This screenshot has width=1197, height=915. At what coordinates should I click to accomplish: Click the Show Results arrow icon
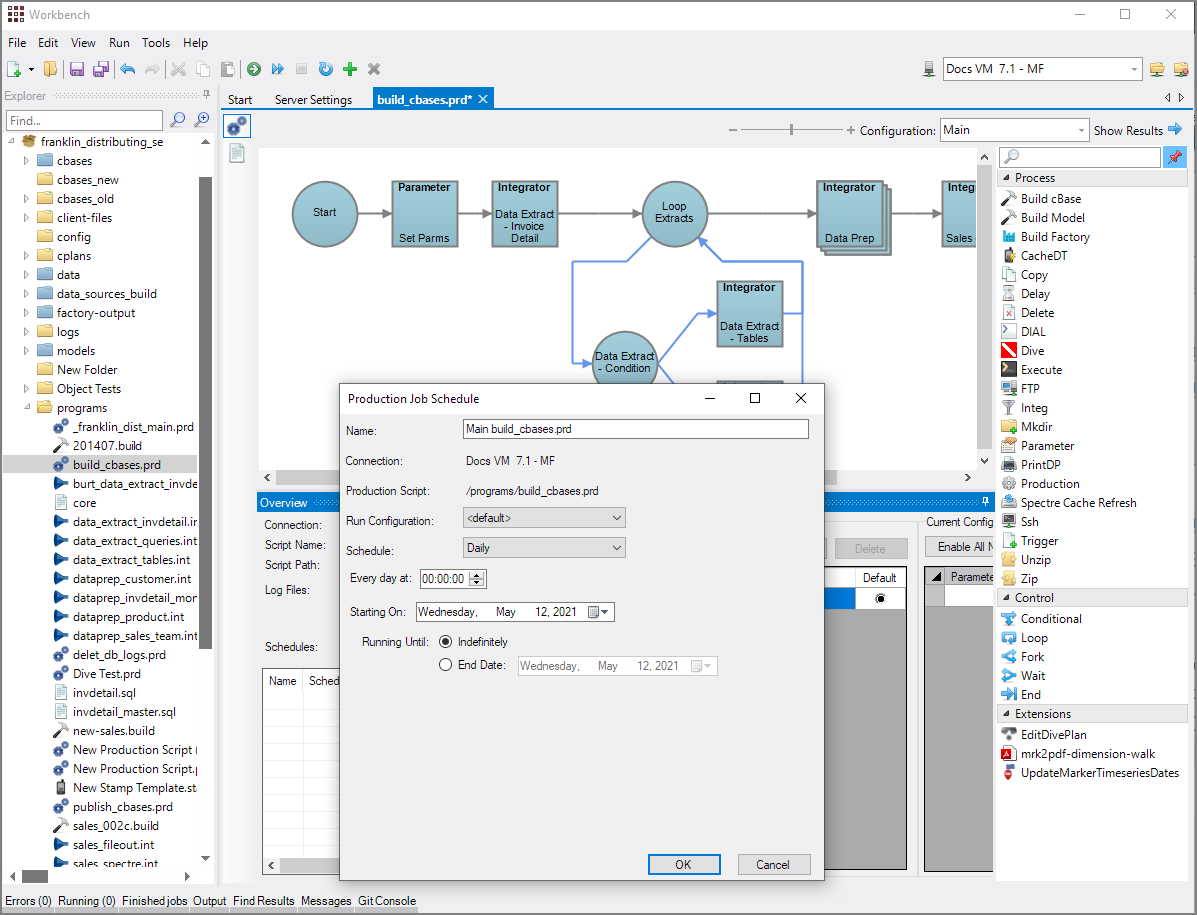[1175, 130]
